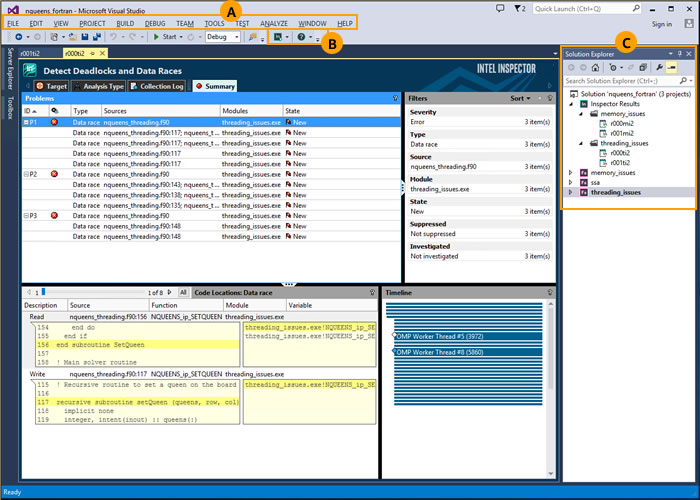This screenshot has width=700, height=500.
Task: Click the Sign in link
Action: tap(662, 24)
